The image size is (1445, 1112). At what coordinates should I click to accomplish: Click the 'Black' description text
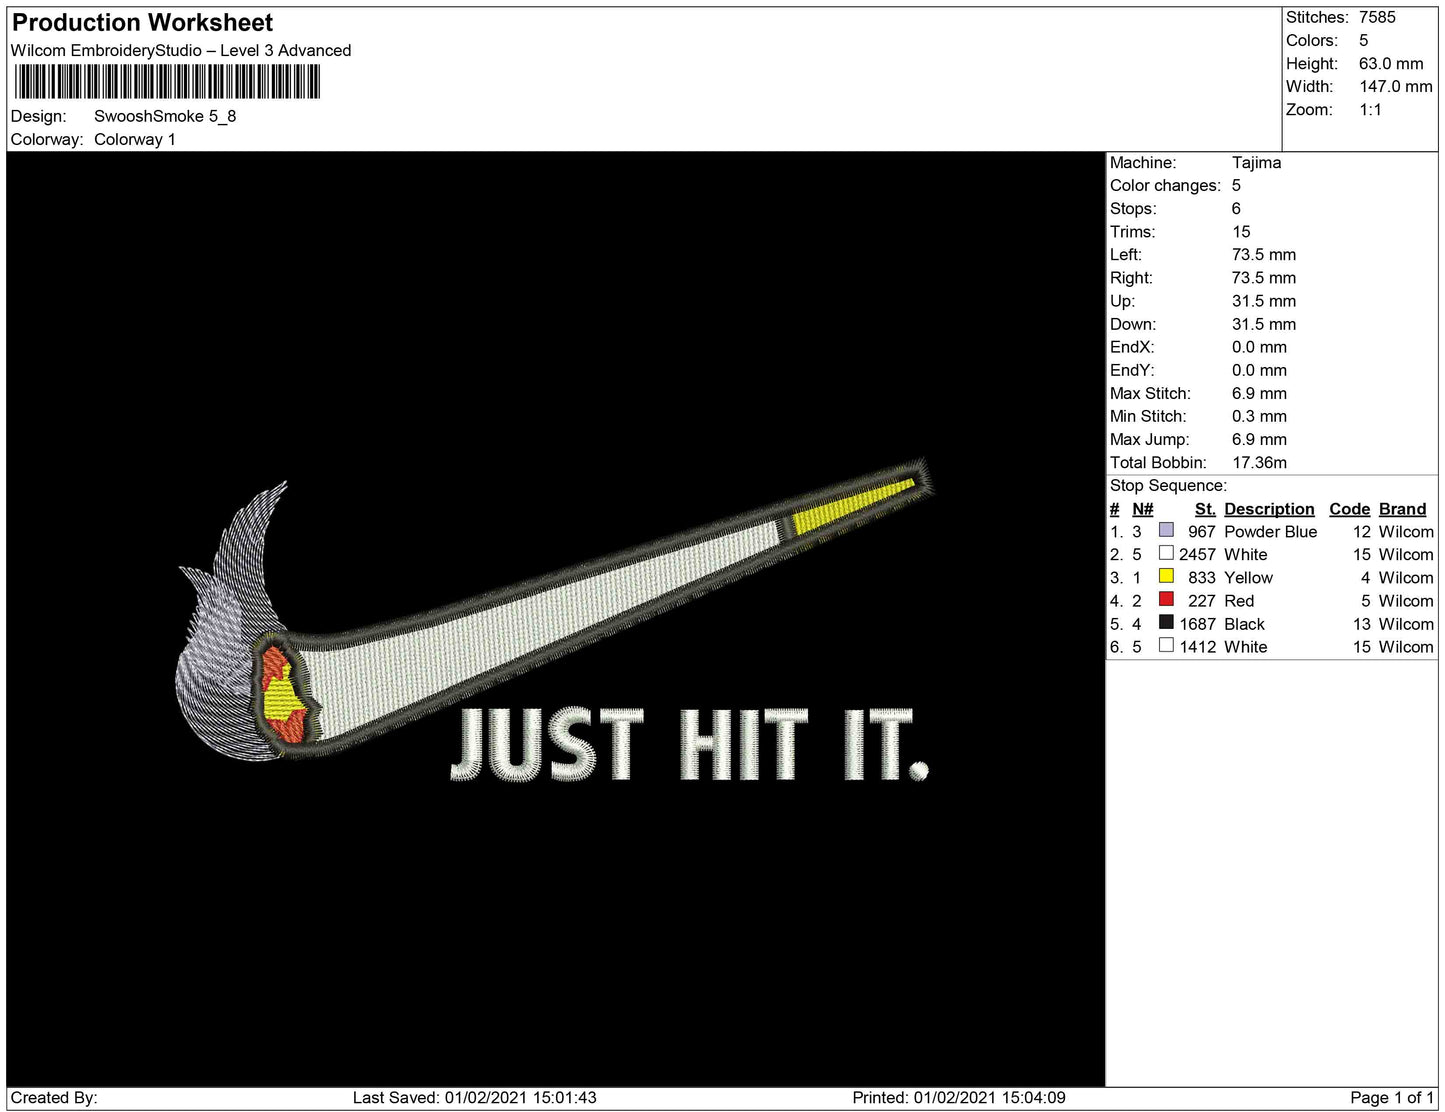1244,623
